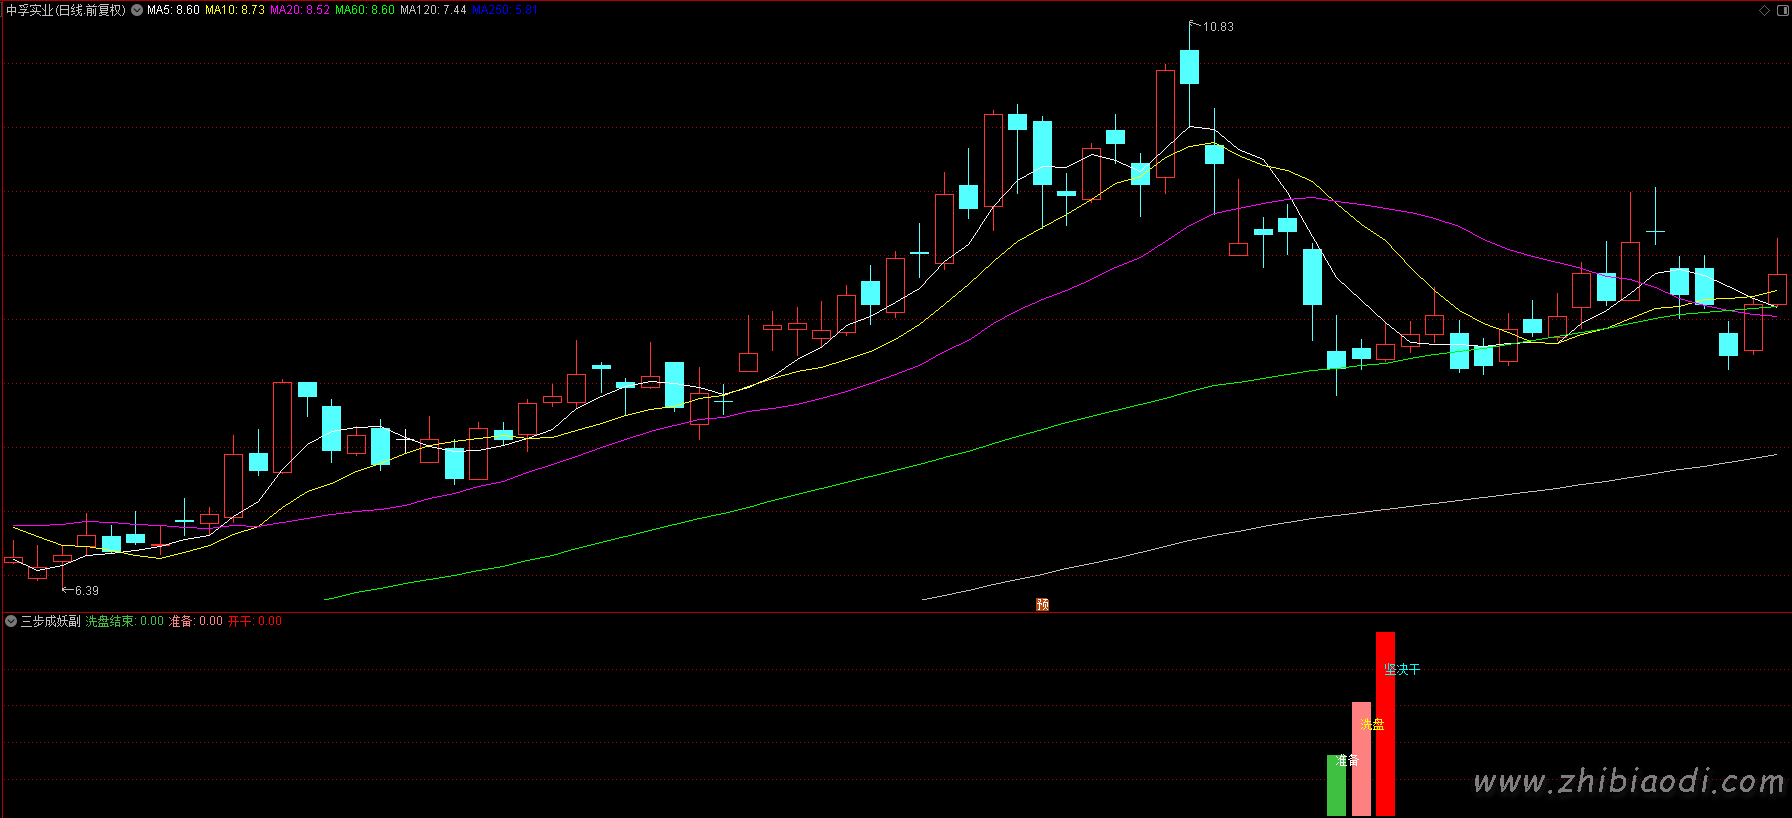The image size is (1792, 818).
Task: Click the 三步成妖副 indicator name
Action: (50, 621)
